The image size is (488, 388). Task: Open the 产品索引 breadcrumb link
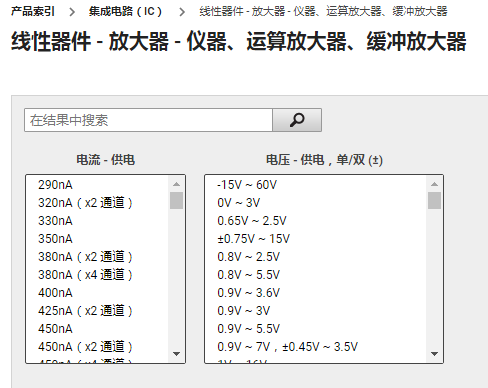33,12
